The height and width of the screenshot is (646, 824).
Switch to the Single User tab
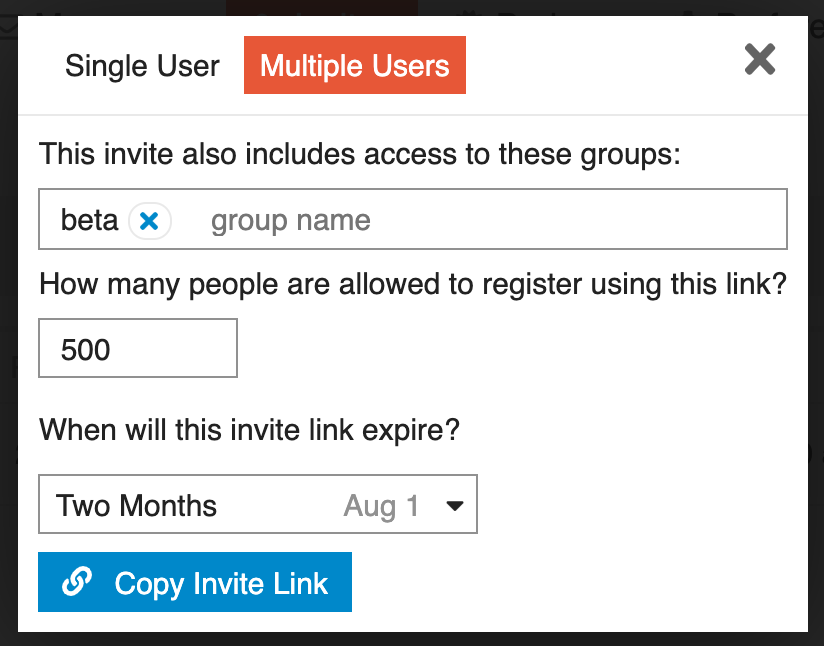(x=142, y=66)
